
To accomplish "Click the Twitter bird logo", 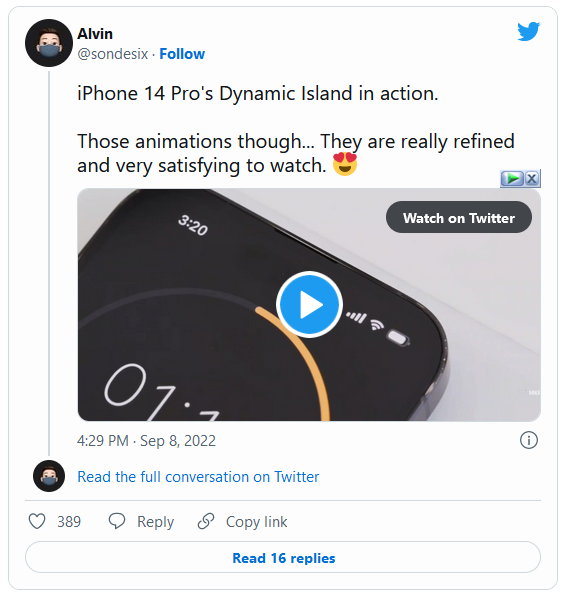I will tap(528, 31).
